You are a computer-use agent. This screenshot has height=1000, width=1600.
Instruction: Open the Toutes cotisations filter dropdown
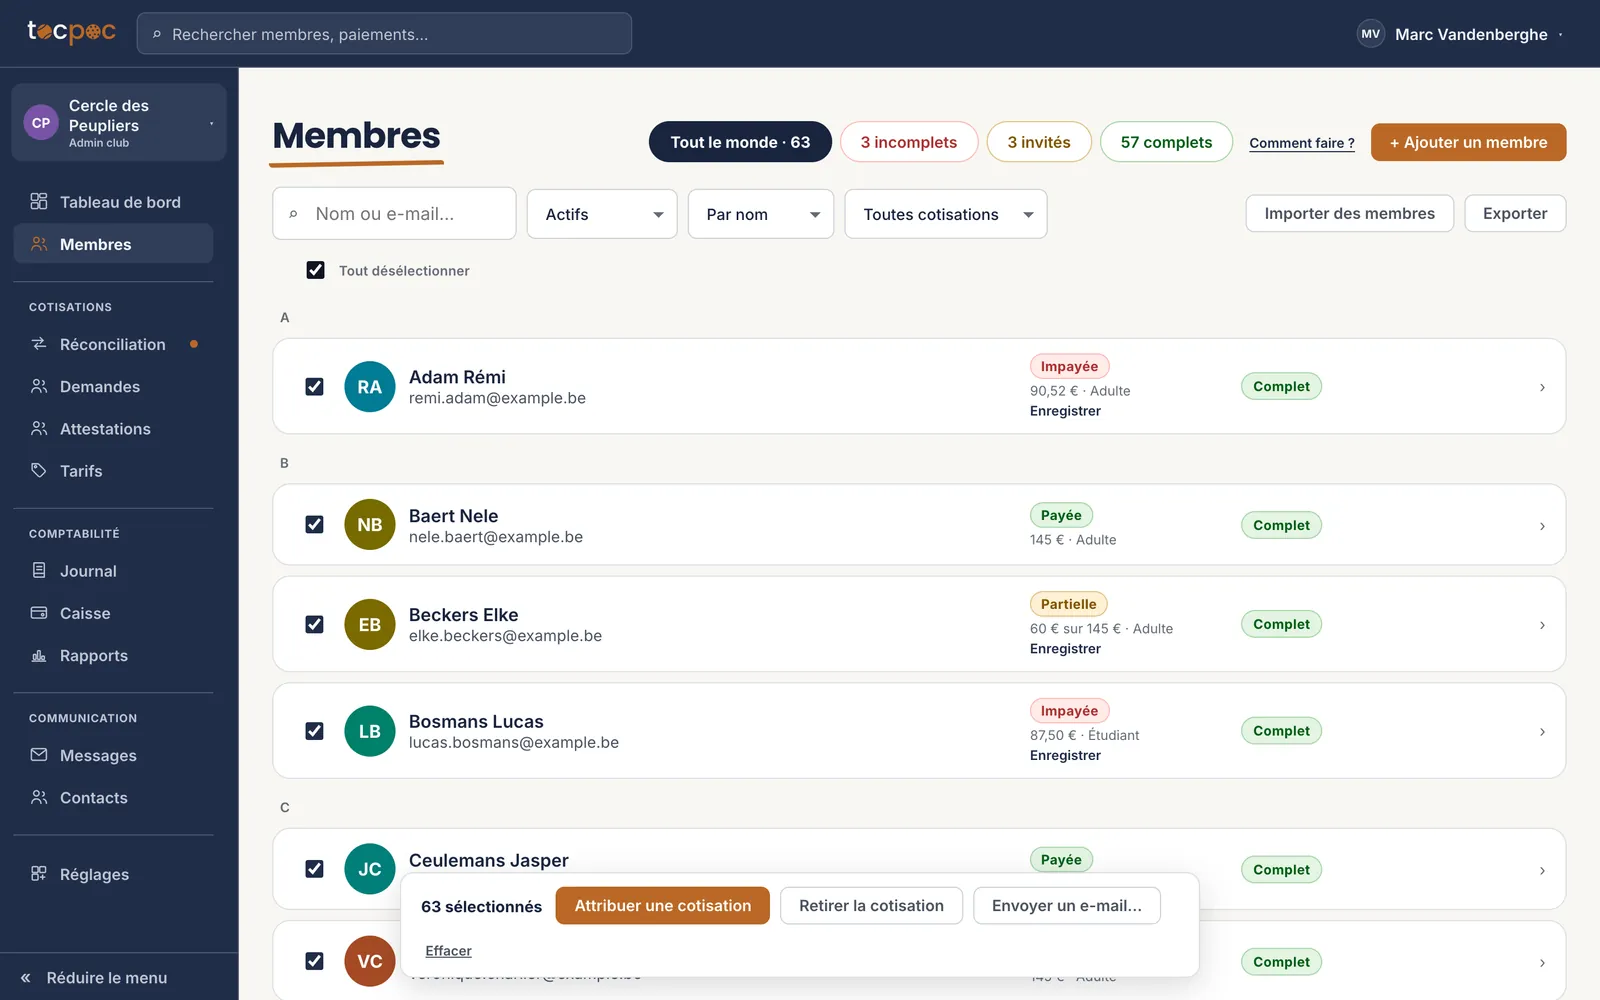click(946, 214)
